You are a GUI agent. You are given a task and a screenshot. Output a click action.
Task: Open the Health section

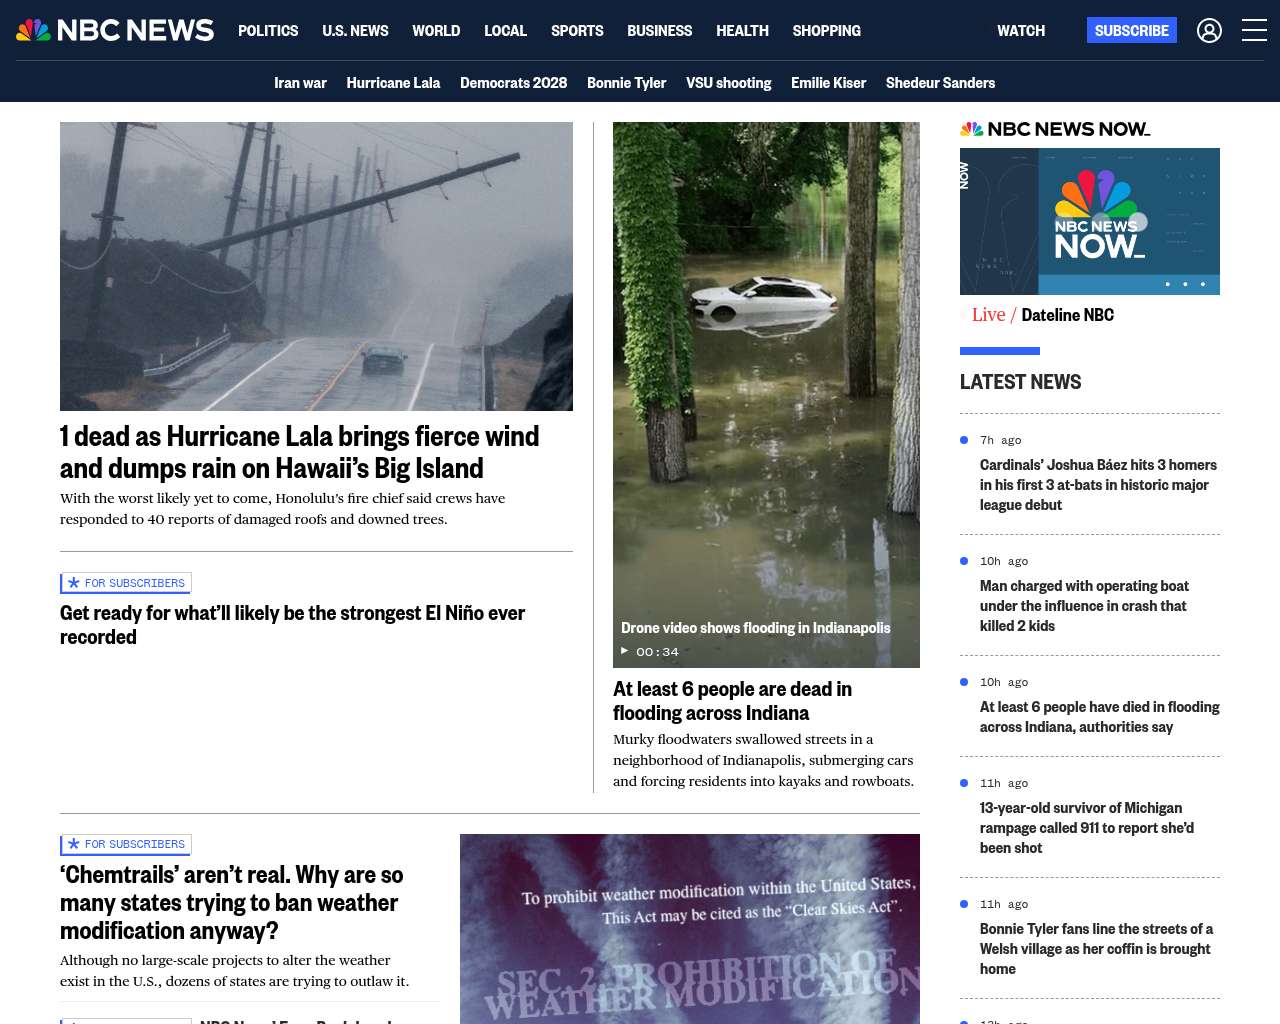coord(742,31)
